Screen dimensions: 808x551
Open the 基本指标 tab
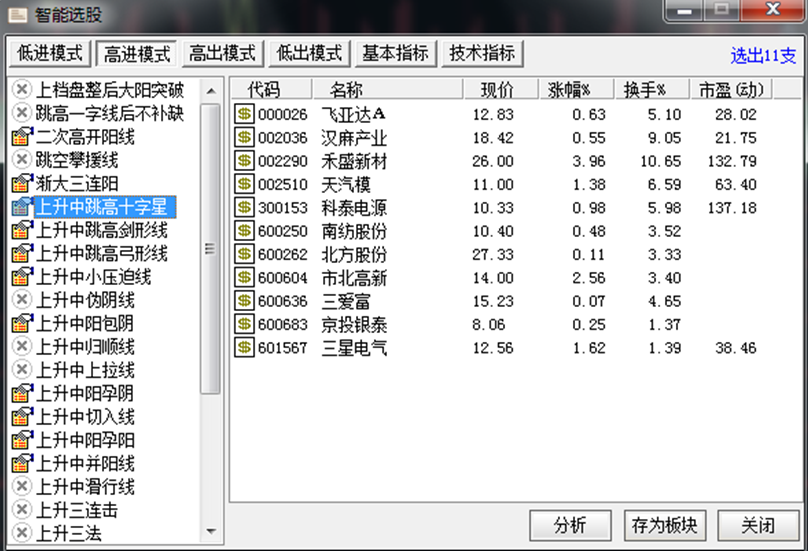pos(396,54)
